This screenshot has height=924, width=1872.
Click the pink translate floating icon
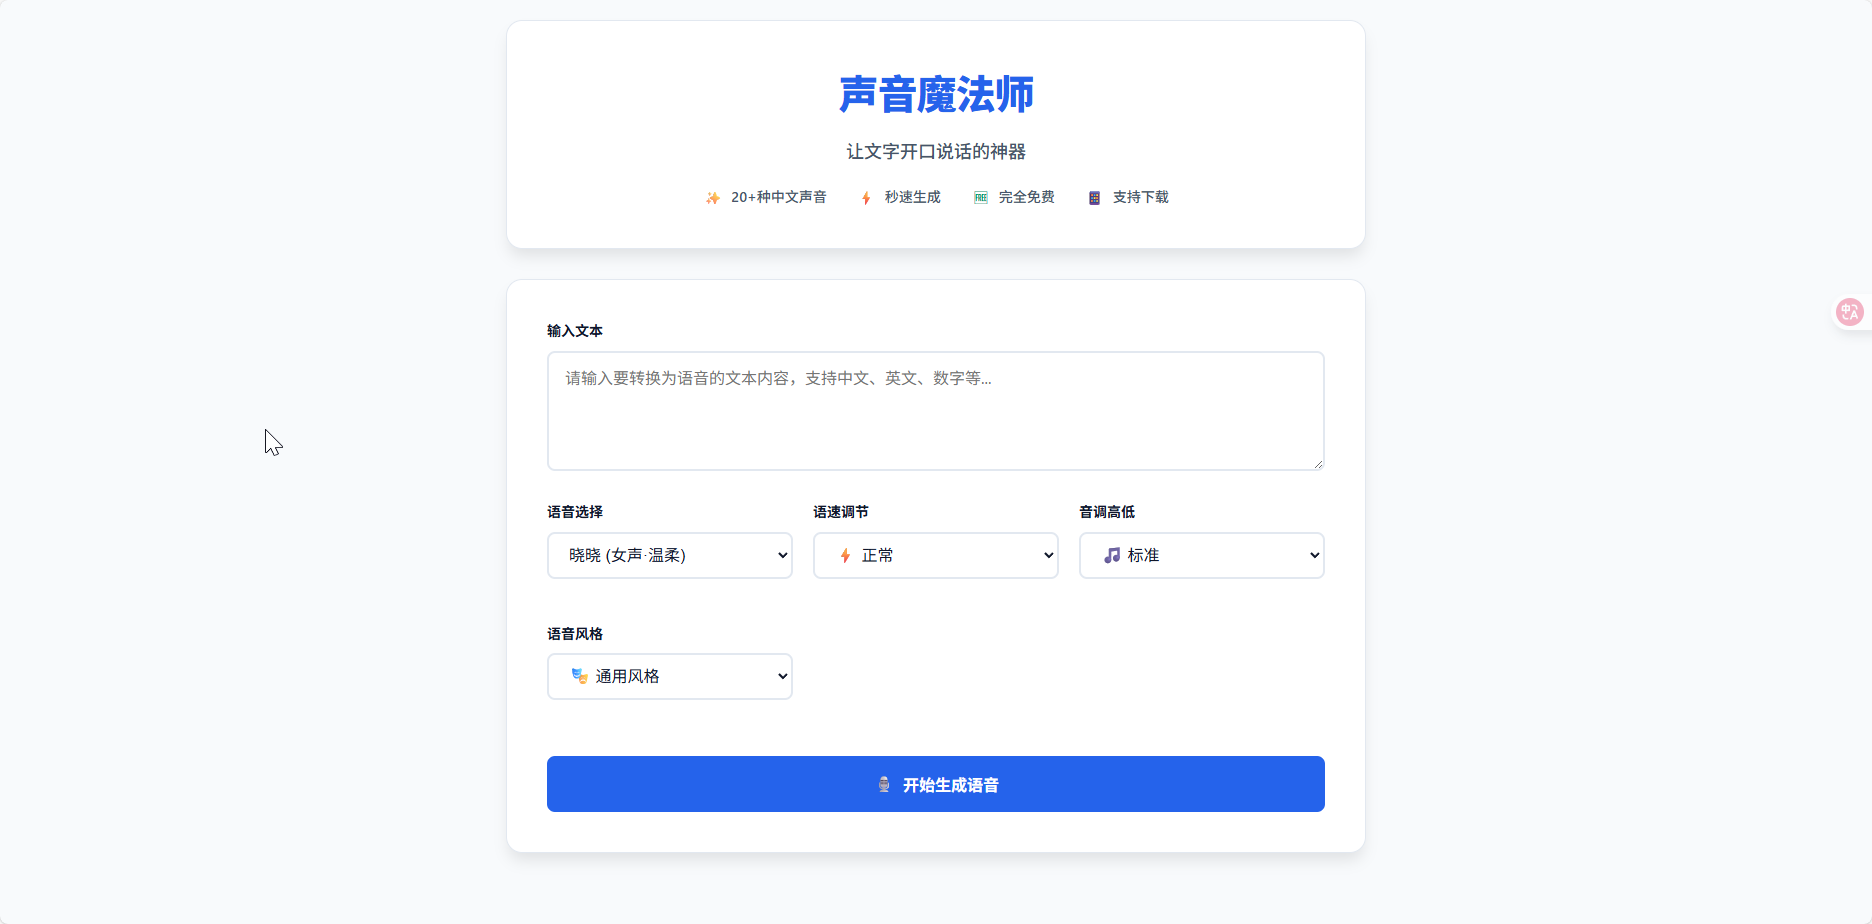coord(1850,312)
